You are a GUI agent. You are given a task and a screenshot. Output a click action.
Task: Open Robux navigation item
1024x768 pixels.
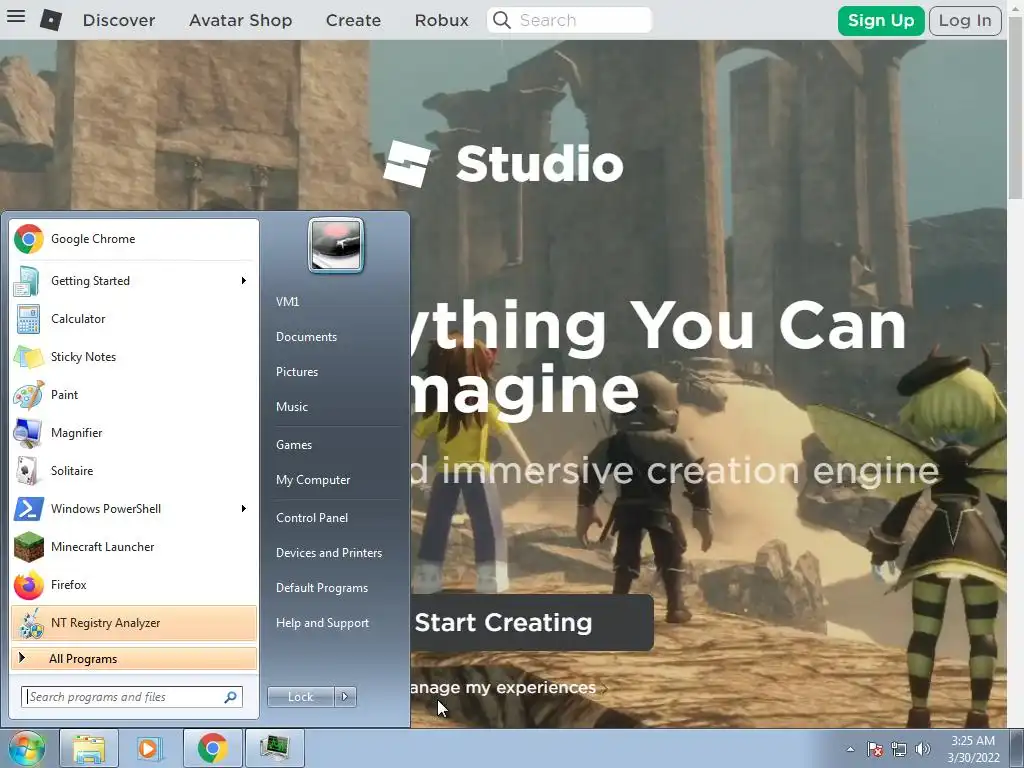point(441,20)
